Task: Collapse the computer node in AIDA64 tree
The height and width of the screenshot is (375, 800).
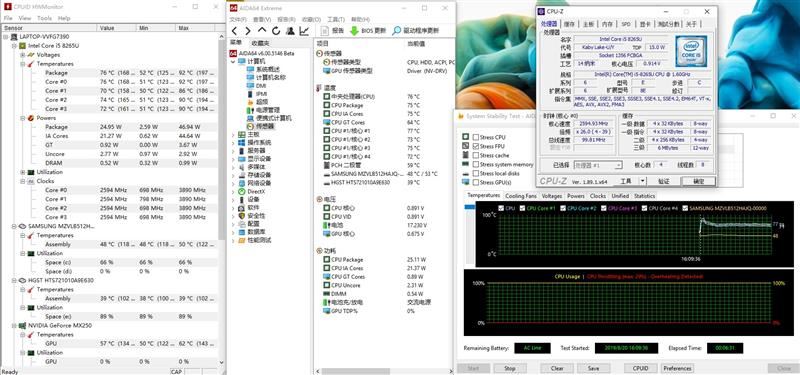Action: coord(233,61)
